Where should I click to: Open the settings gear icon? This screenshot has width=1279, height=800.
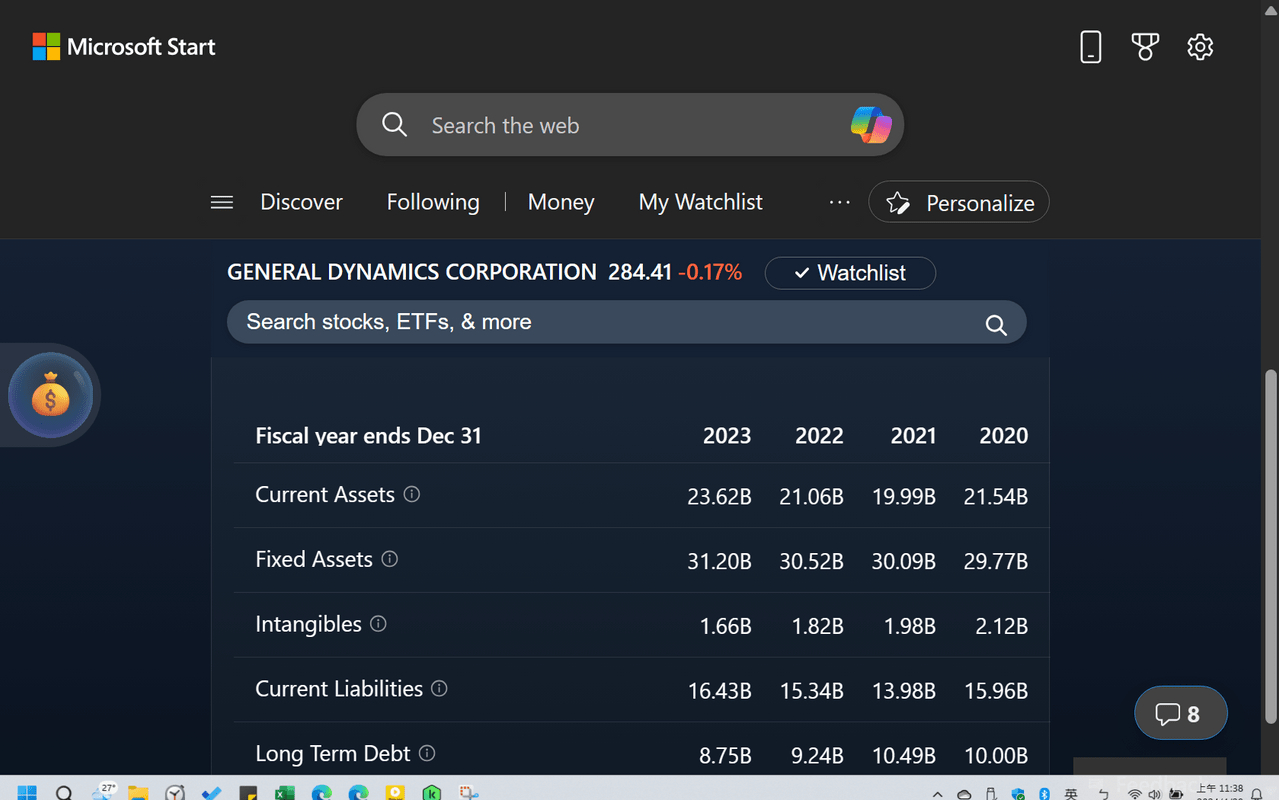point(1200,47)
